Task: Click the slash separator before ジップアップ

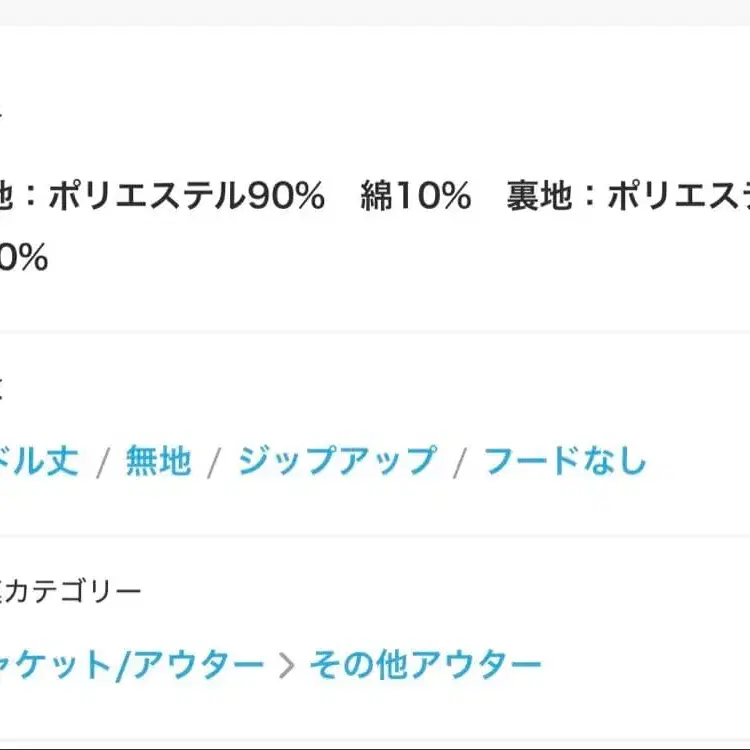Action: (x=214, y=463)
